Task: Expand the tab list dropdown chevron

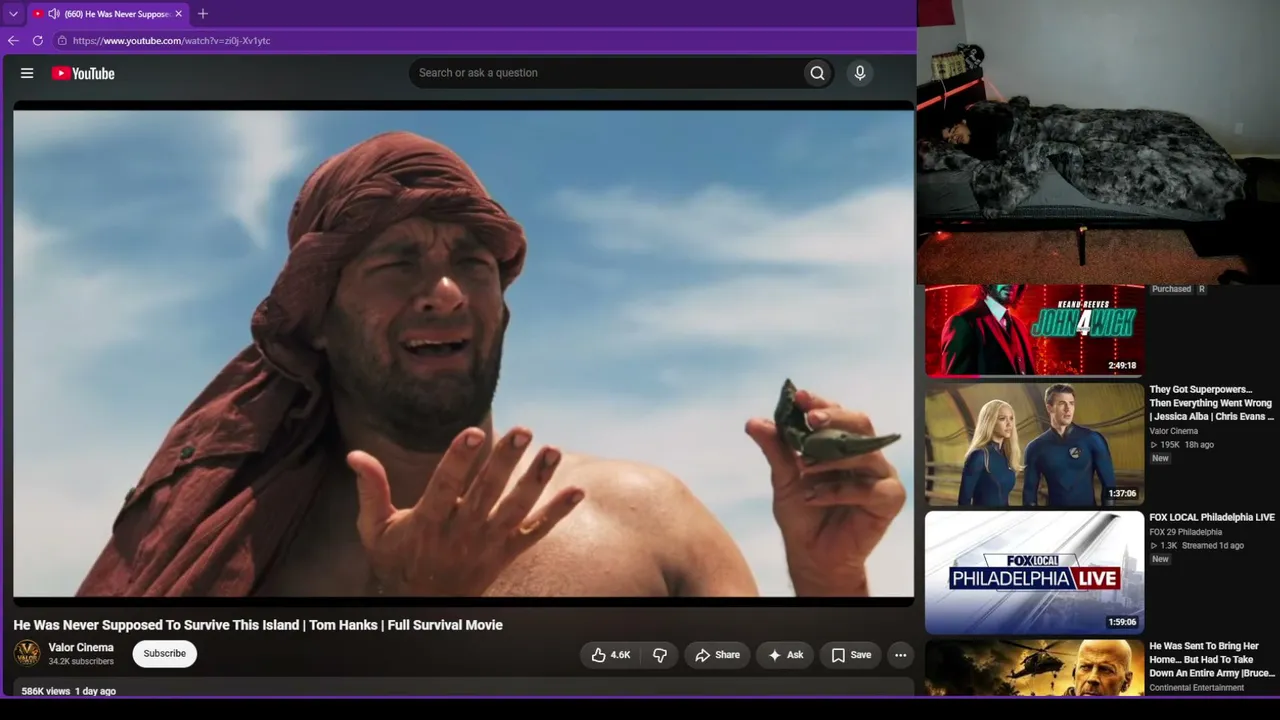Action: [x=13, y=14]
